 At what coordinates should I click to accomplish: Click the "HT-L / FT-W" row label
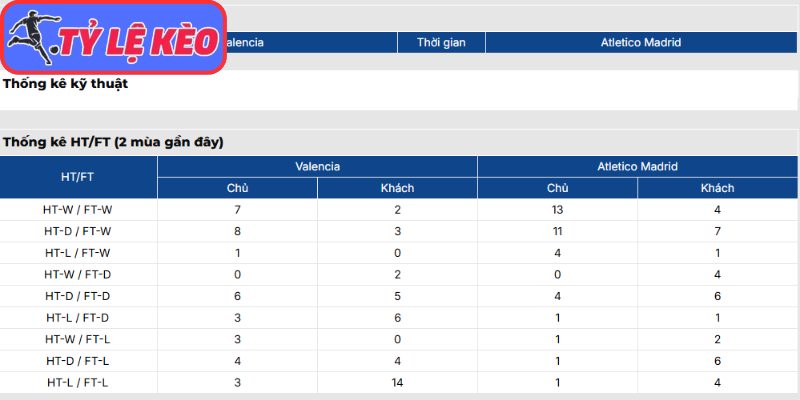[x=78, y=253]
